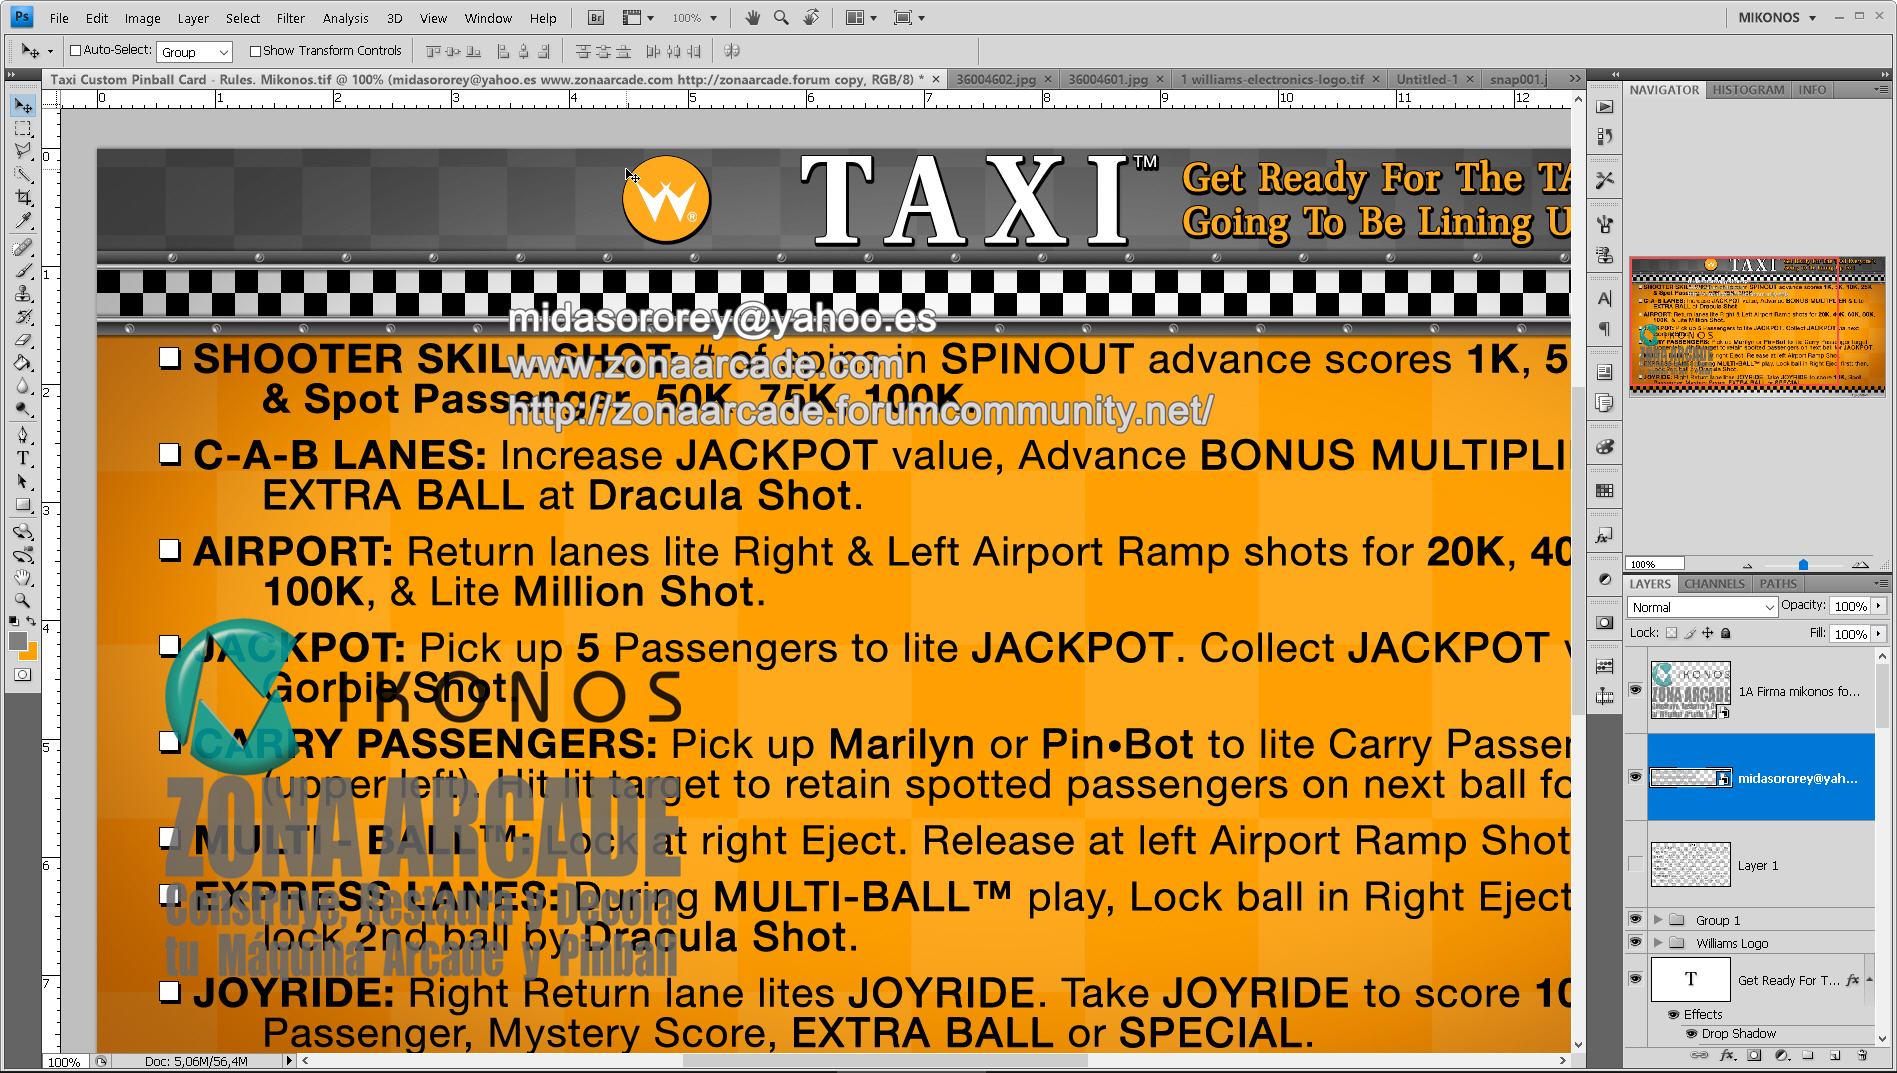1897x1073 pixels.
Task: Select the Lasso tool
Action: point(23,152)
